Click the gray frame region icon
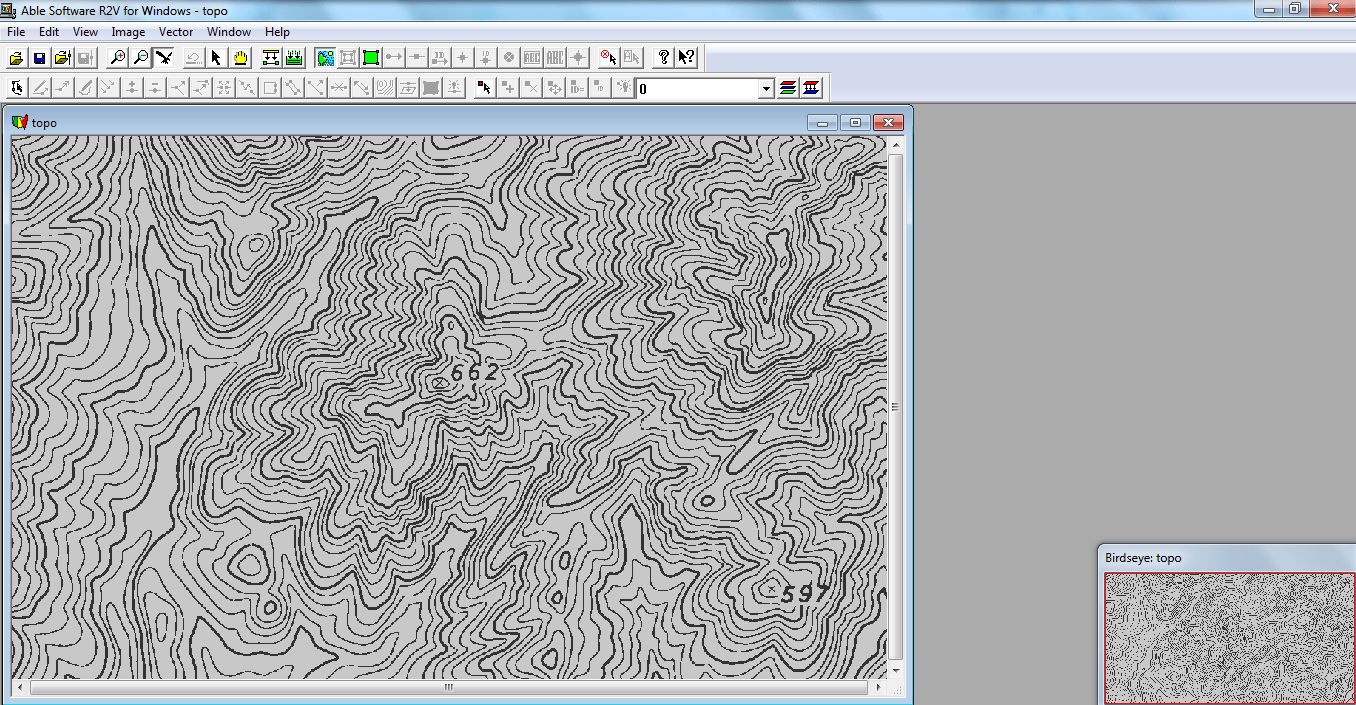Screen dimensions: 1356x705 348,58
